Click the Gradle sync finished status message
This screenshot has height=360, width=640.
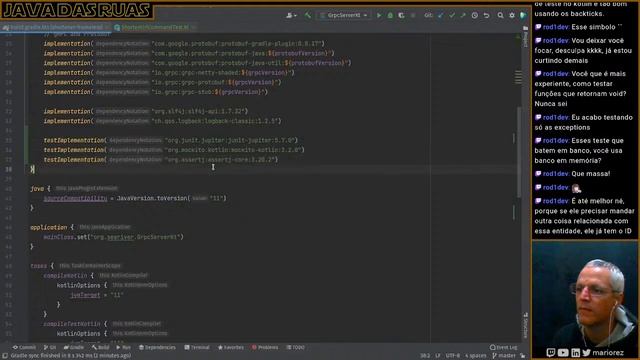click(x=71, y=356)
